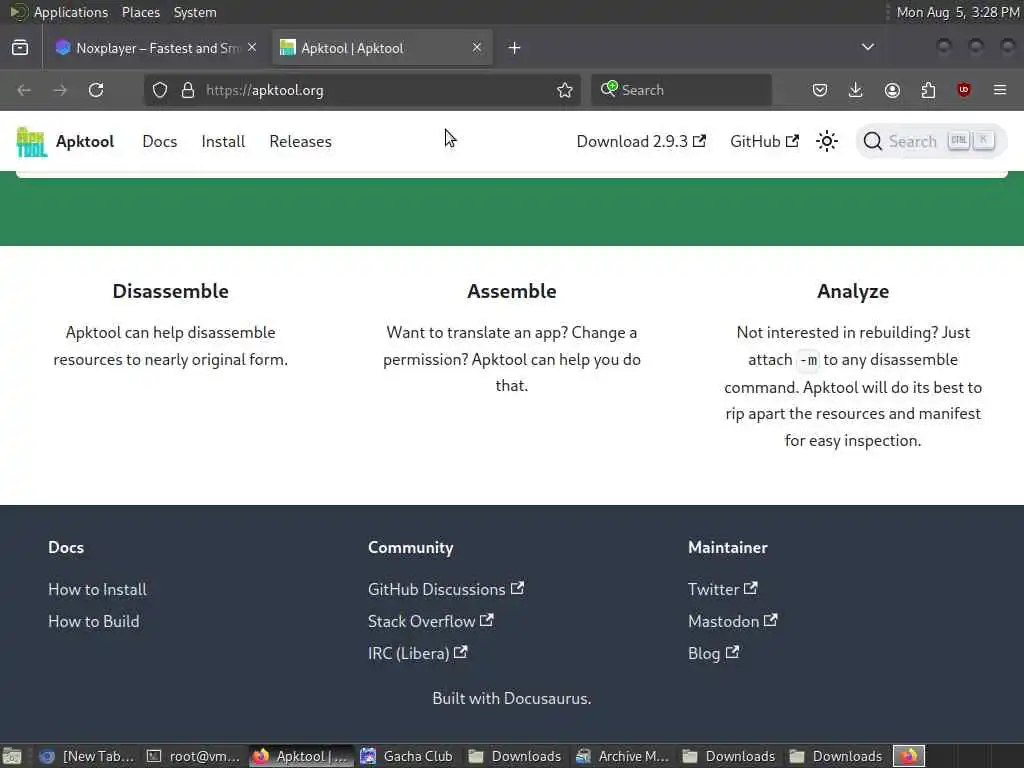Screen dimensions: 1024x768
Task: Select the Apktool | Apktool tab
Action: tap(382, 48)
